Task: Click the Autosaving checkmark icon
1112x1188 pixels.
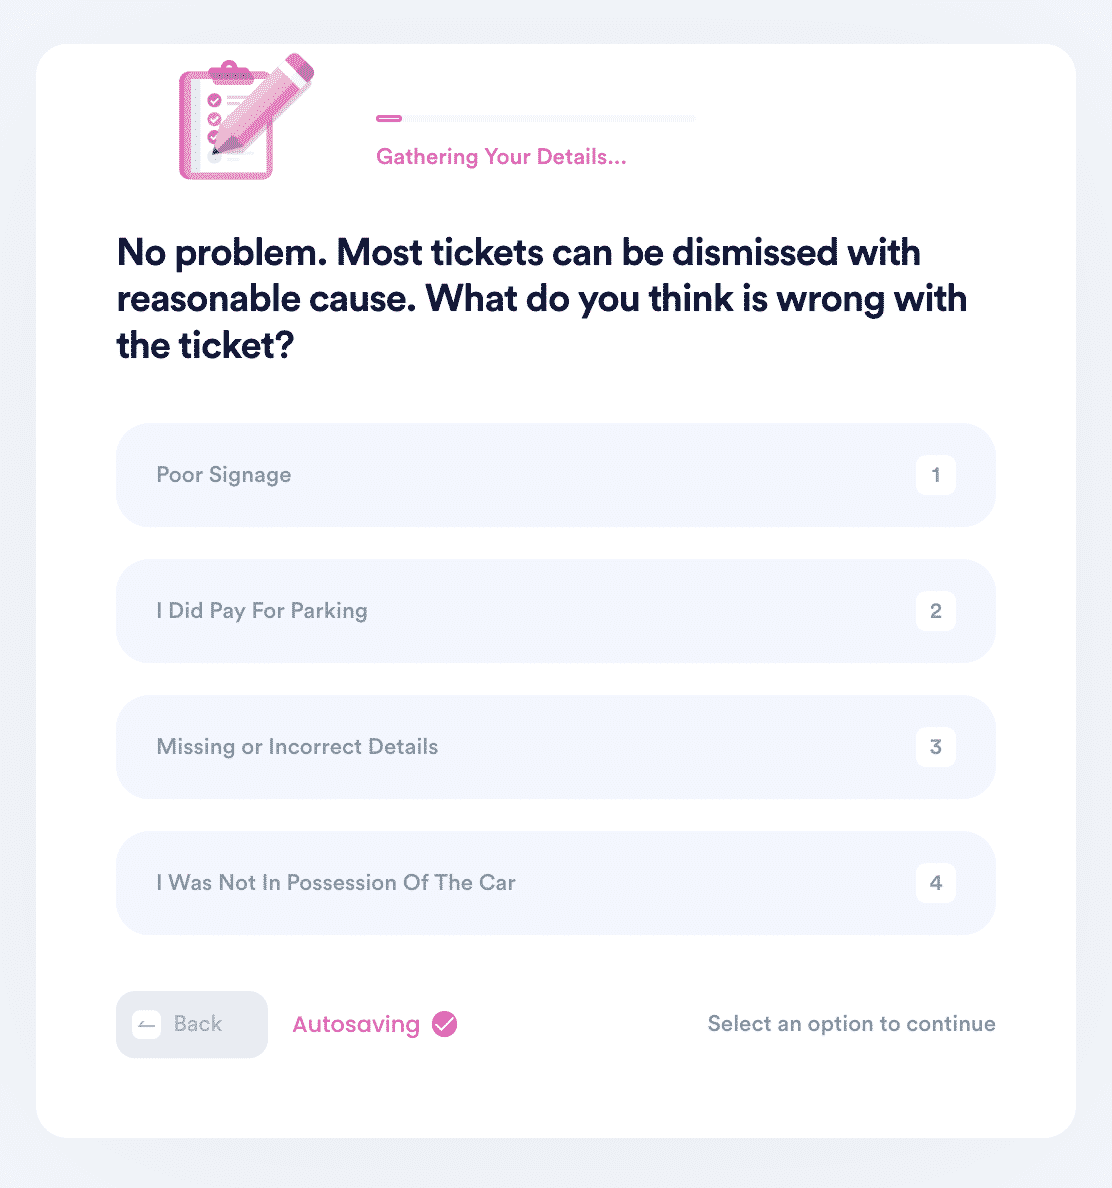Action: click(445, 1024)
